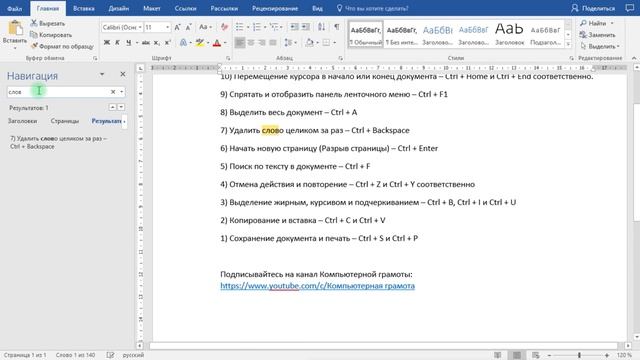The height and width of the screenshot is (360, 640).
Task: Click the yellow text highlight color button
Action: 200,42
